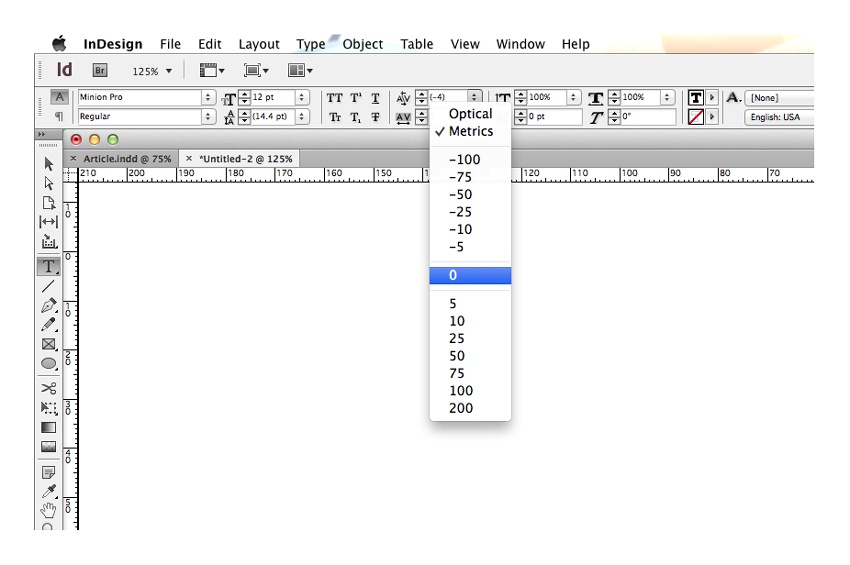Choose Metrics kerning from the list
The image size is (850, 565).
pos(470,131)
